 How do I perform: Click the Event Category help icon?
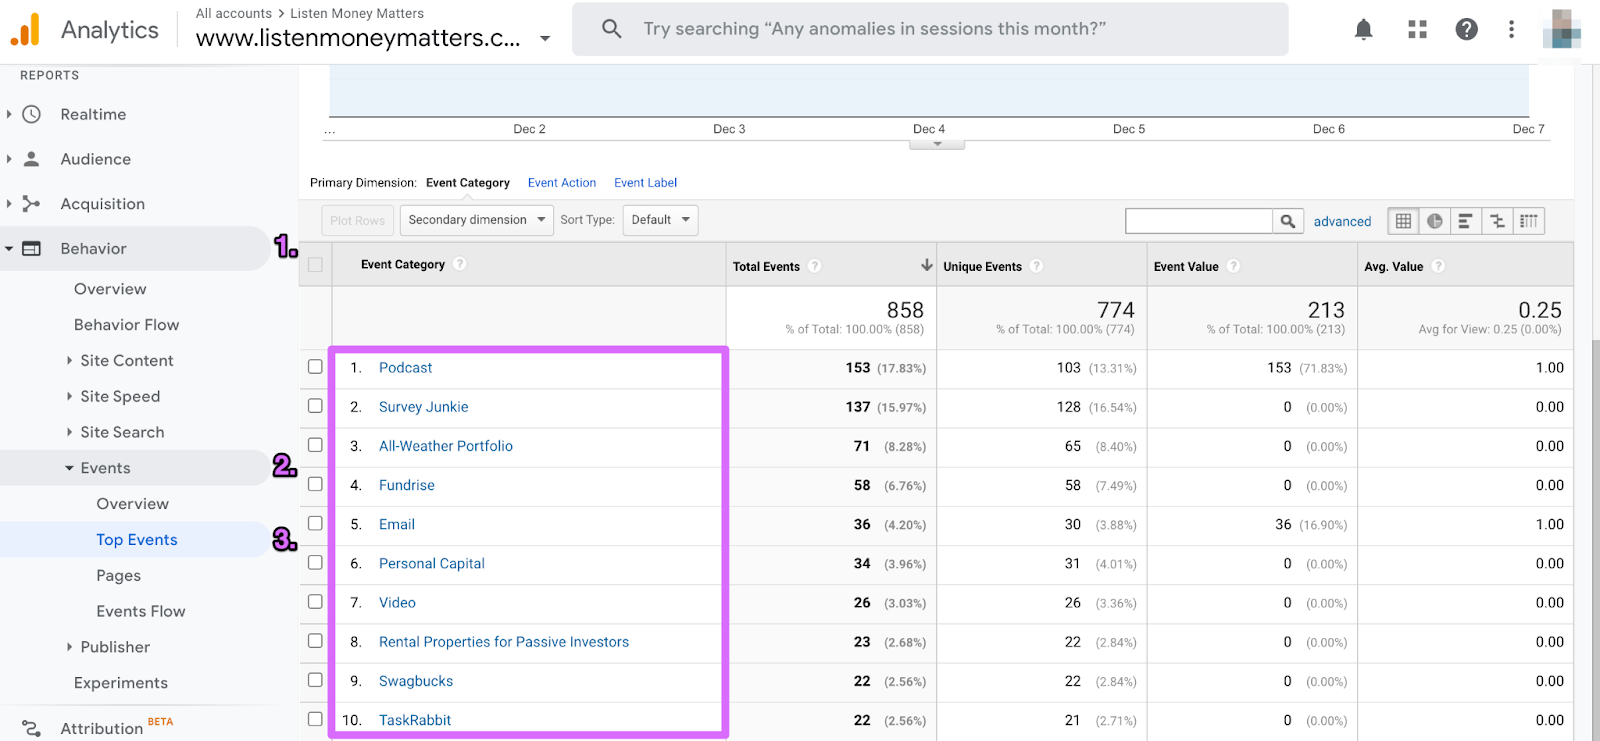tap(460, 264)
